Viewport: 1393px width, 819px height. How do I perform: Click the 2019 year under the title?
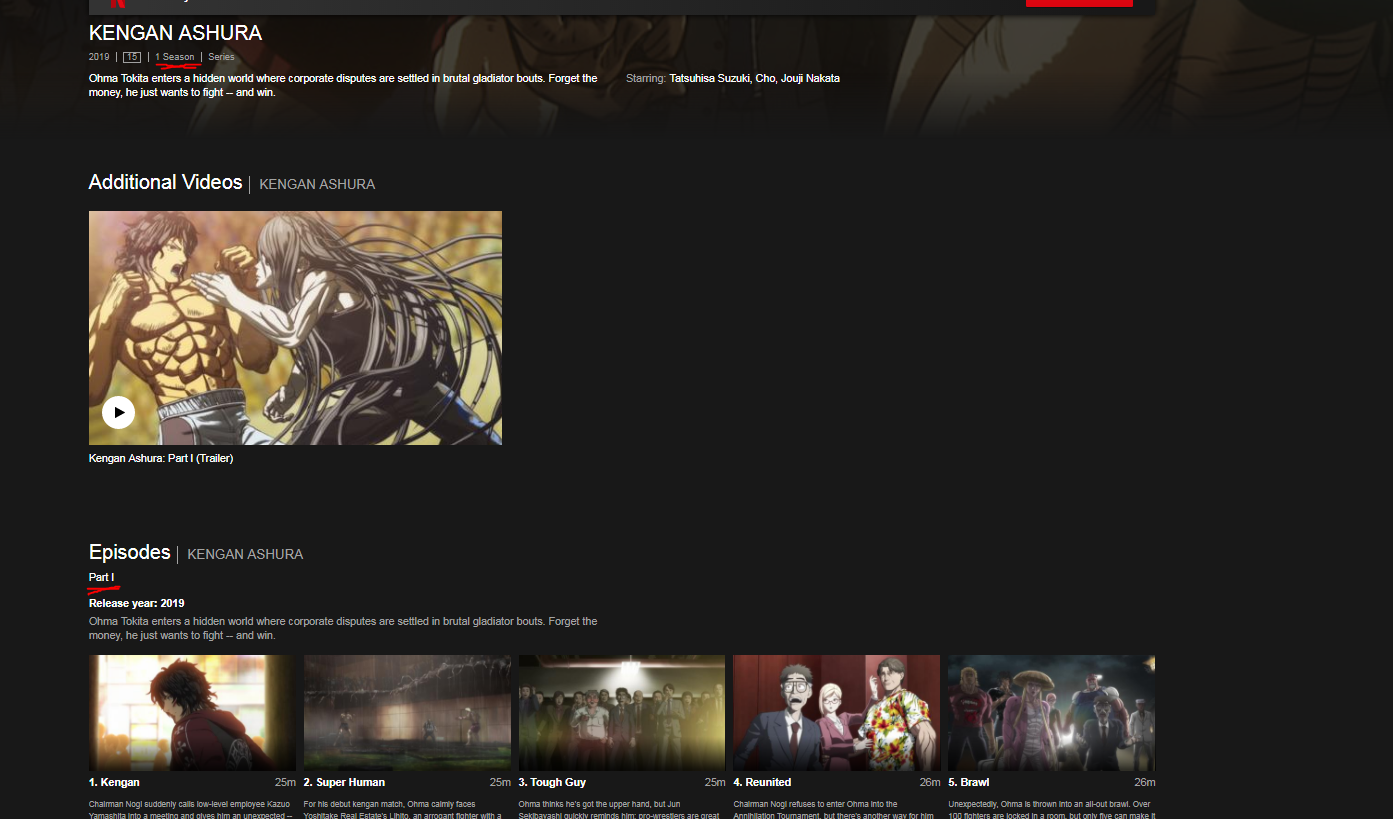(99, 57)
